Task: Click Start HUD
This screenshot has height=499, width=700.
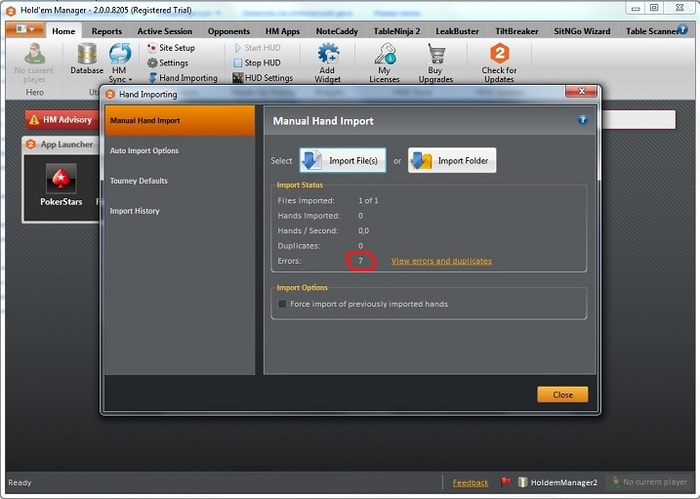Action: 257,48
